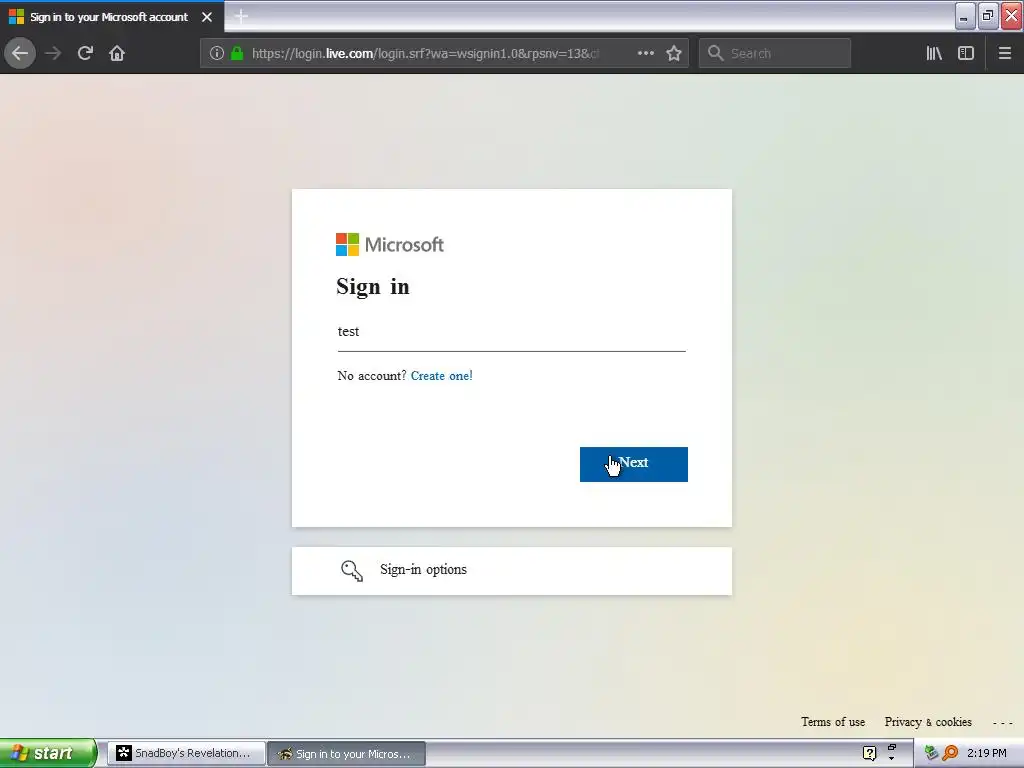
Task: Open the Firefox hamburger menu
Action: (x=1005, y=53)
